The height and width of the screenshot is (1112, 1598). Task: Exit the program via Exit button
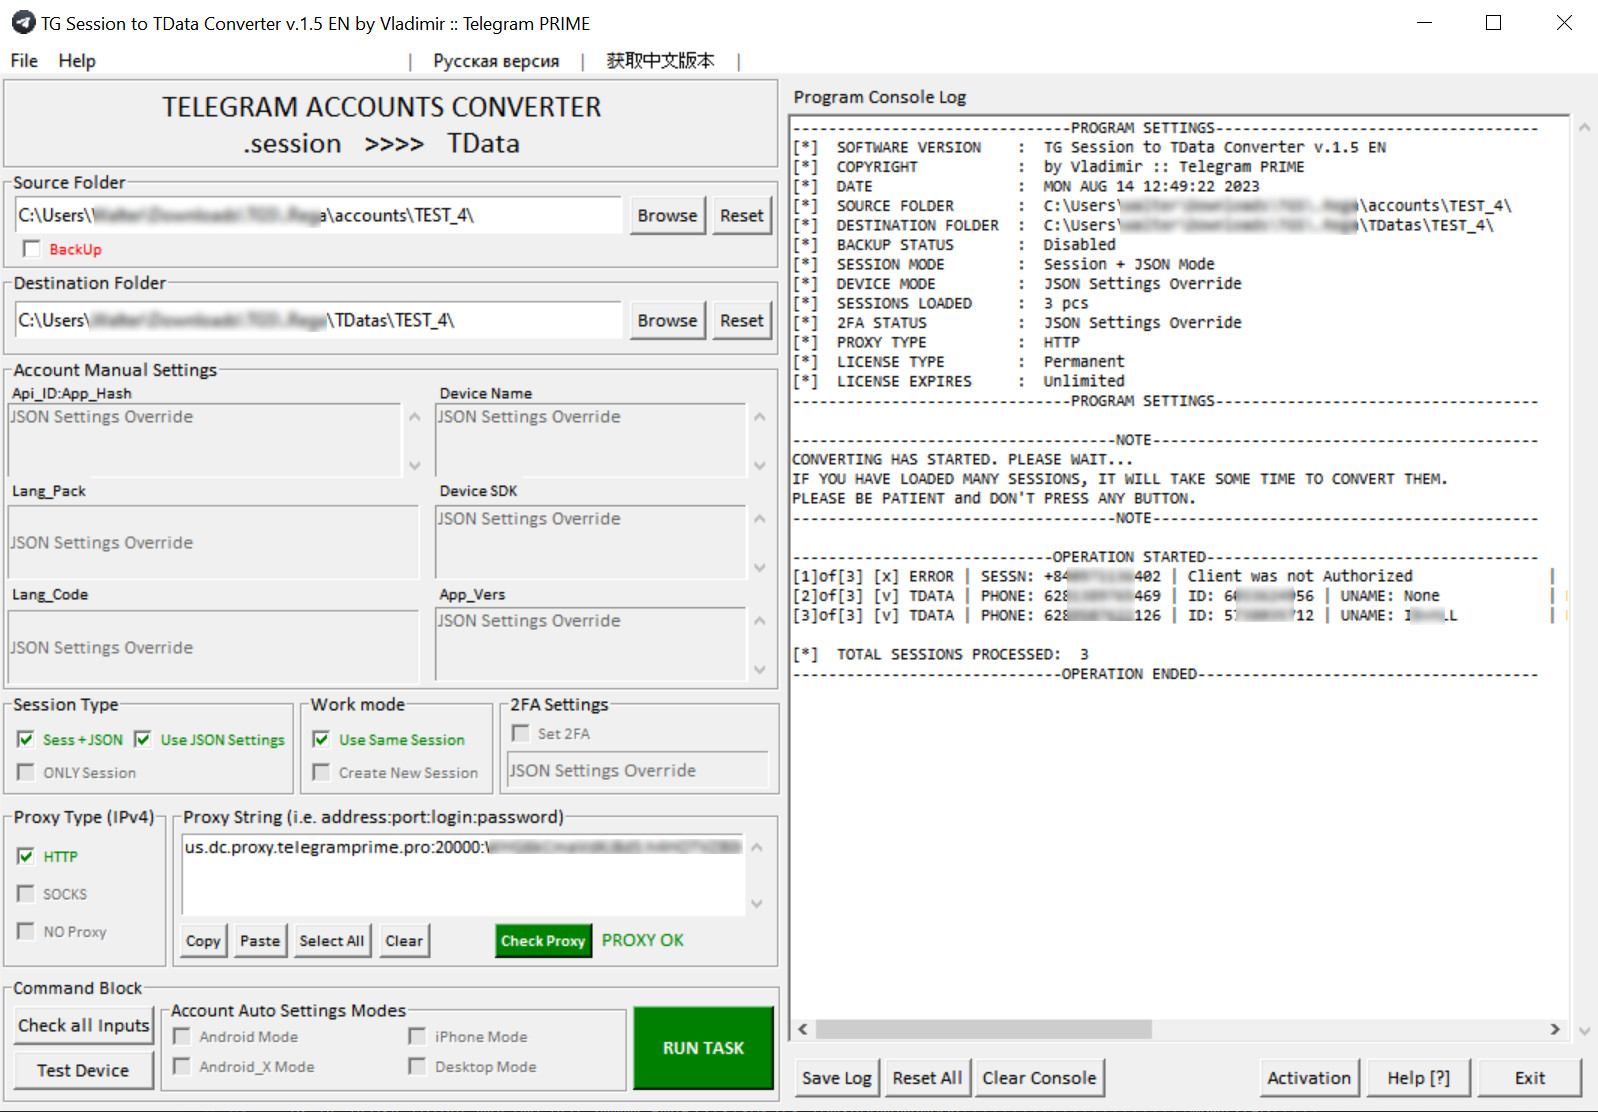(x=1530, y=1078)
